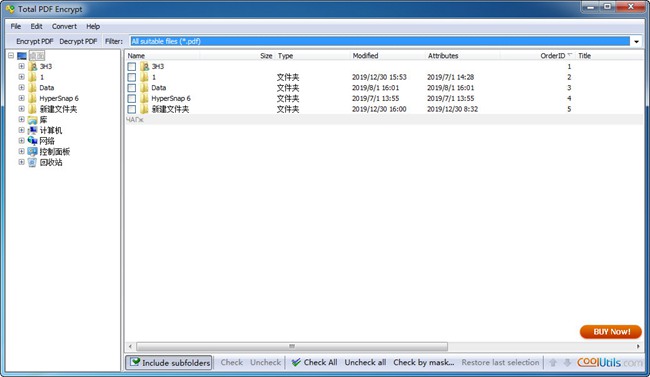Tick the checkbox for Data row

[x=132, y=88]
